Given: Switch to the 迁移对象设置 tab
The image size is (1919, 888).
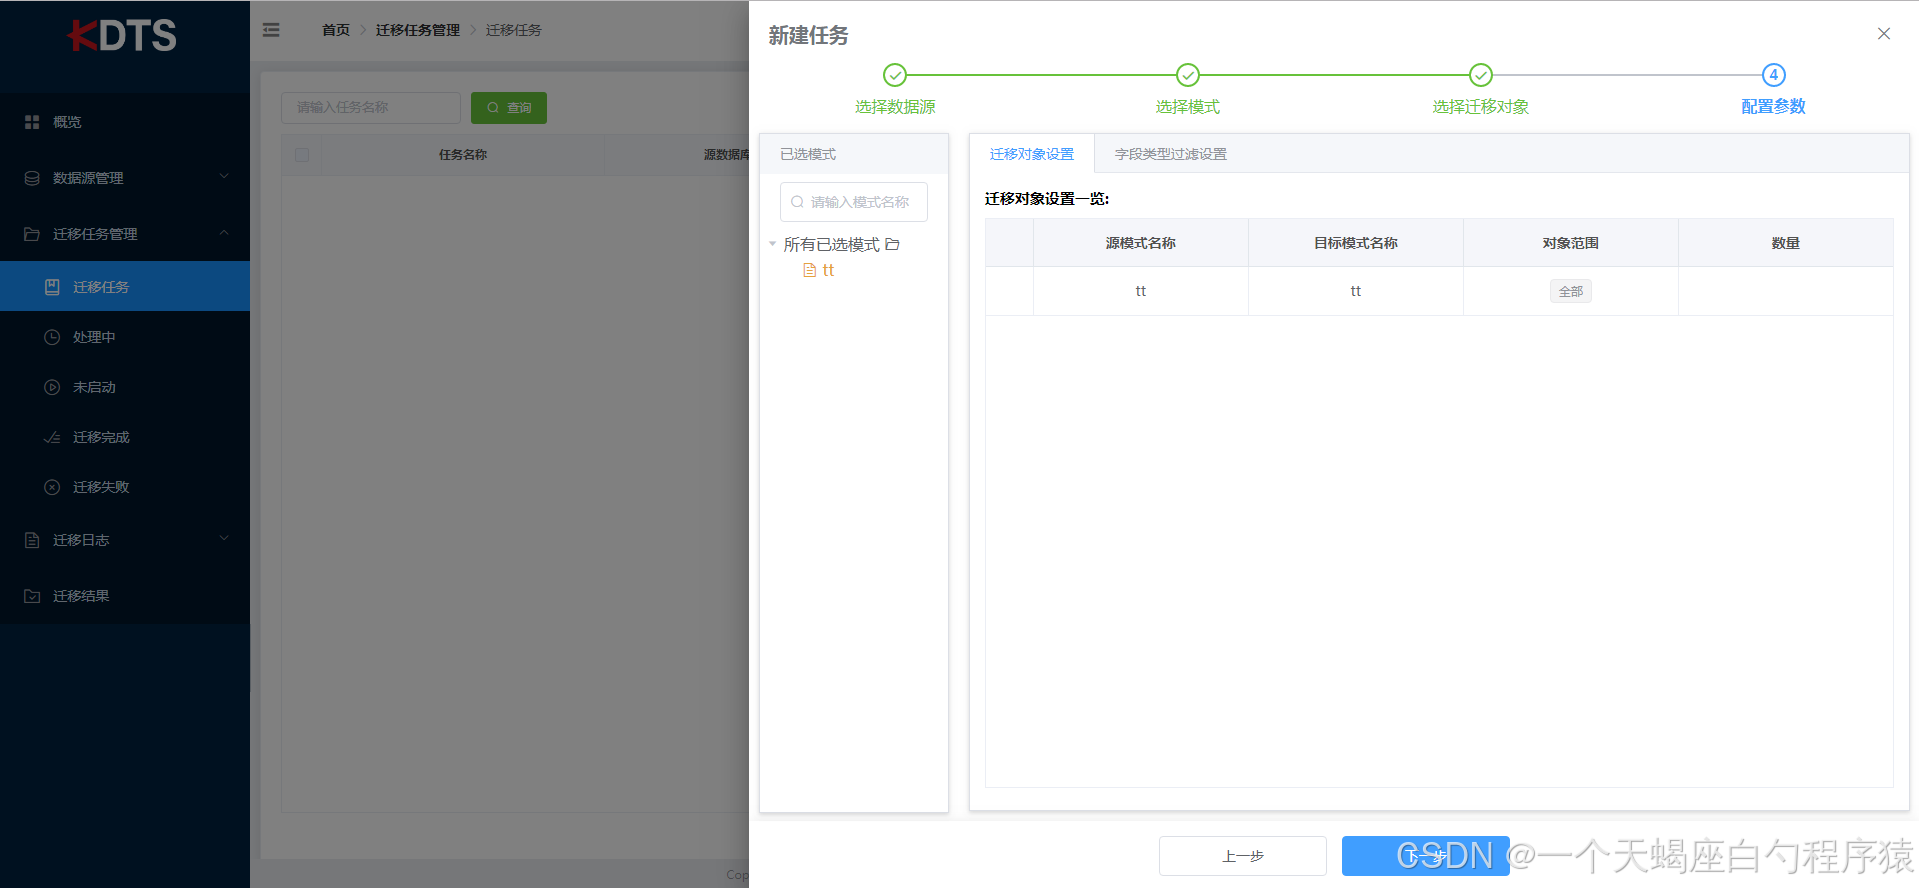Looking at the screenshot, I should (1032, 154).
